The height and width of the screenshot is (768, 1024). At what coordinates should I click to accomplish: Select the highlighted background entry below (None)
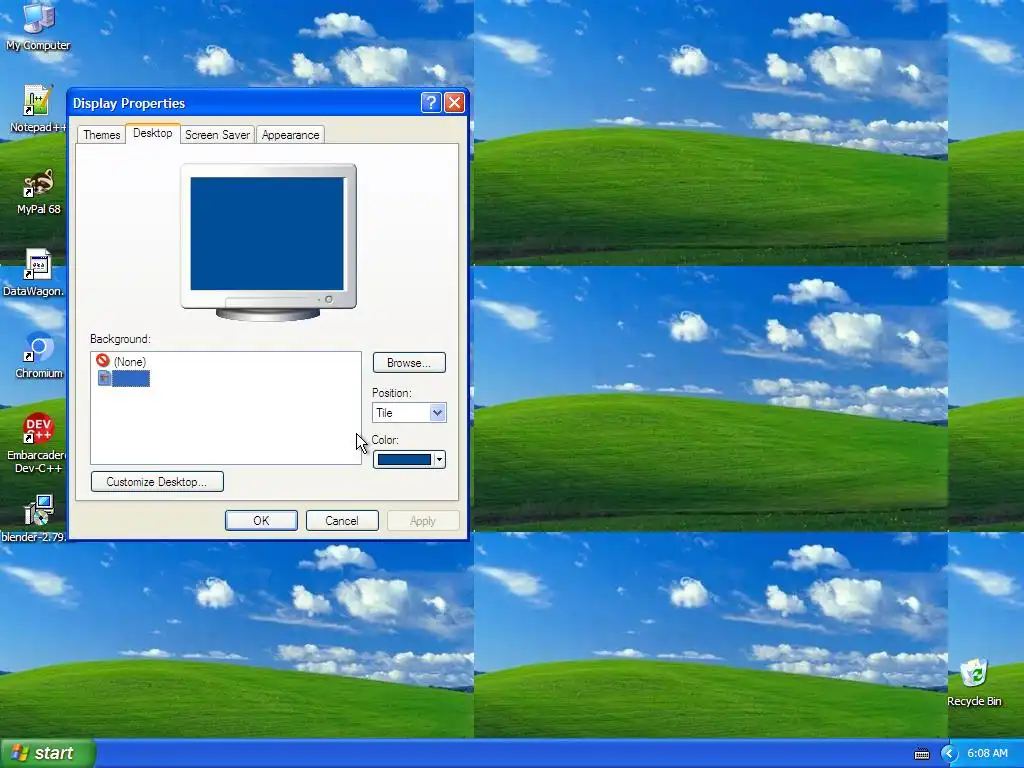point(123,378)
